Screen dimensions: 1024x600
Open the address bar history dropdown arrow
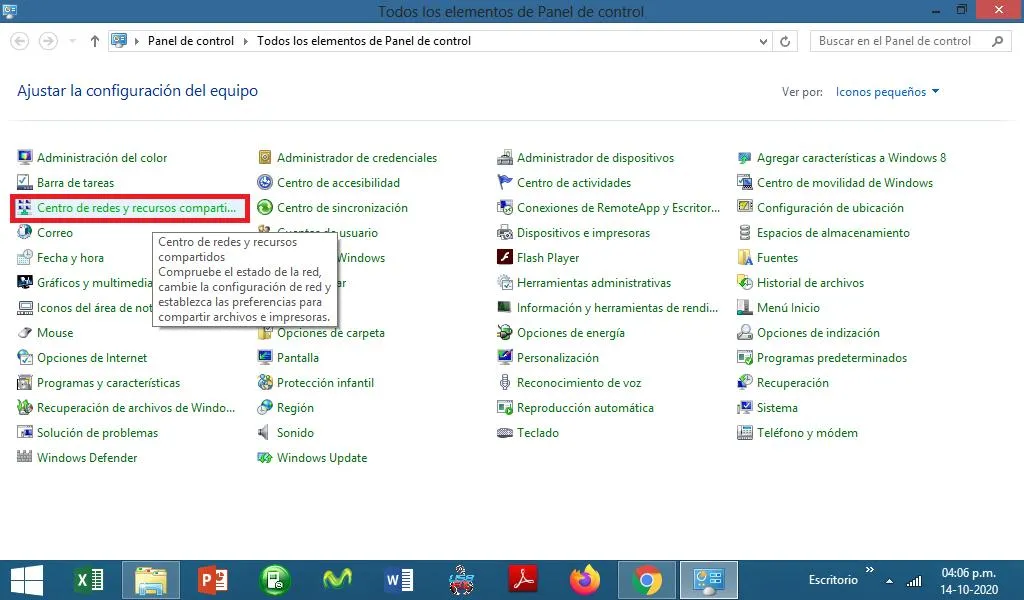pyautogui.click(x=764, y=41)
